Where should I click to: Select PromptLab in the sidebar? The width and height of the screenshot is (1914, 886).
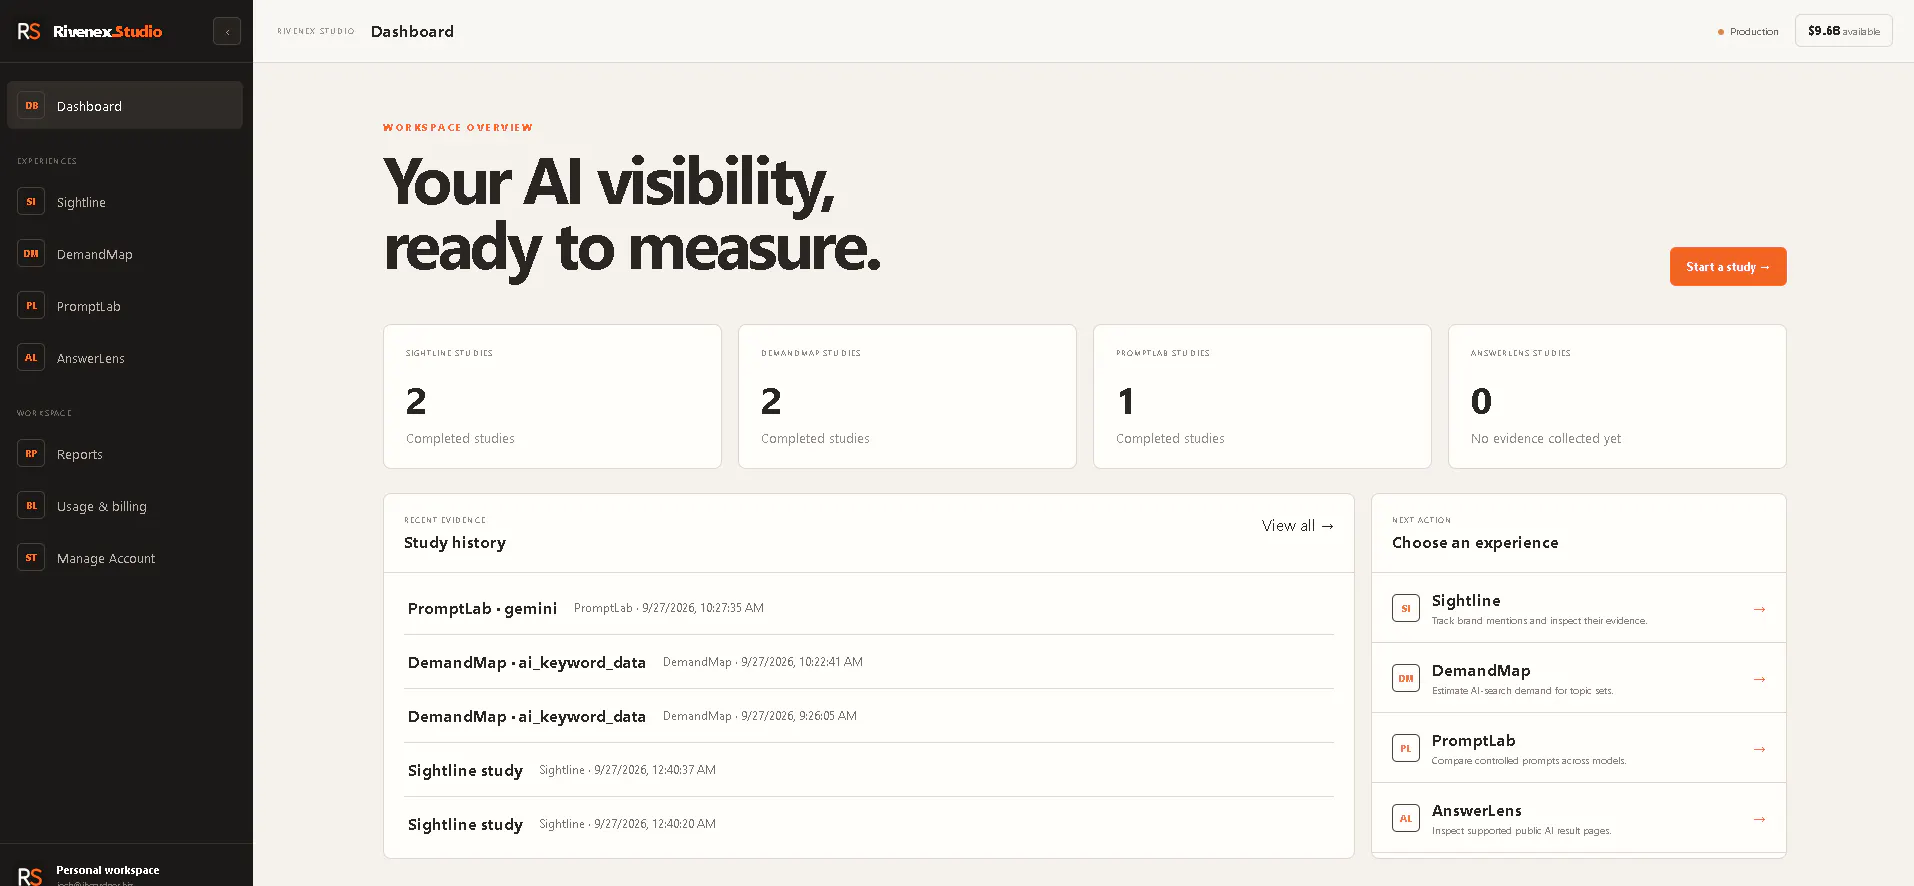click(125, 306)
